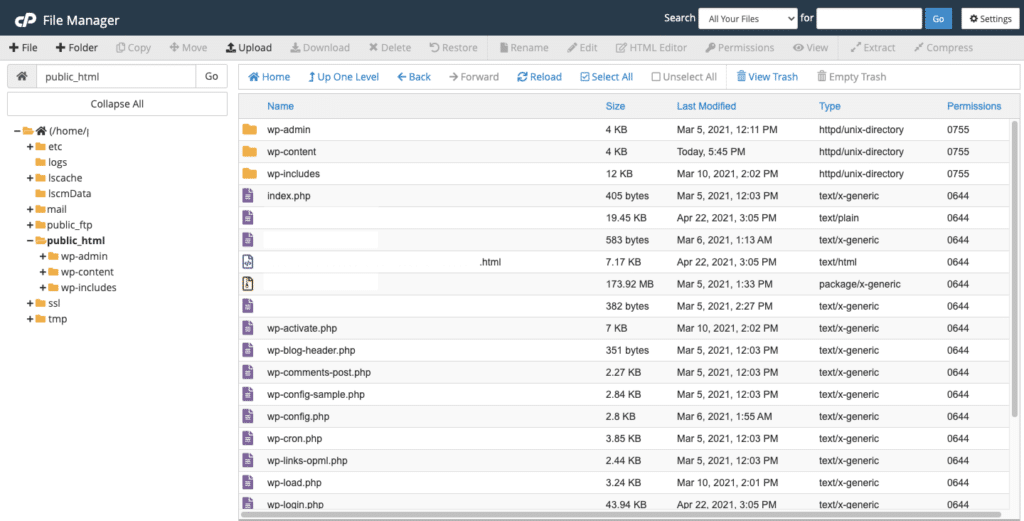Expand wp-admin in the folder tree
The image size is (1024, 521).
(x=43, y=257)
